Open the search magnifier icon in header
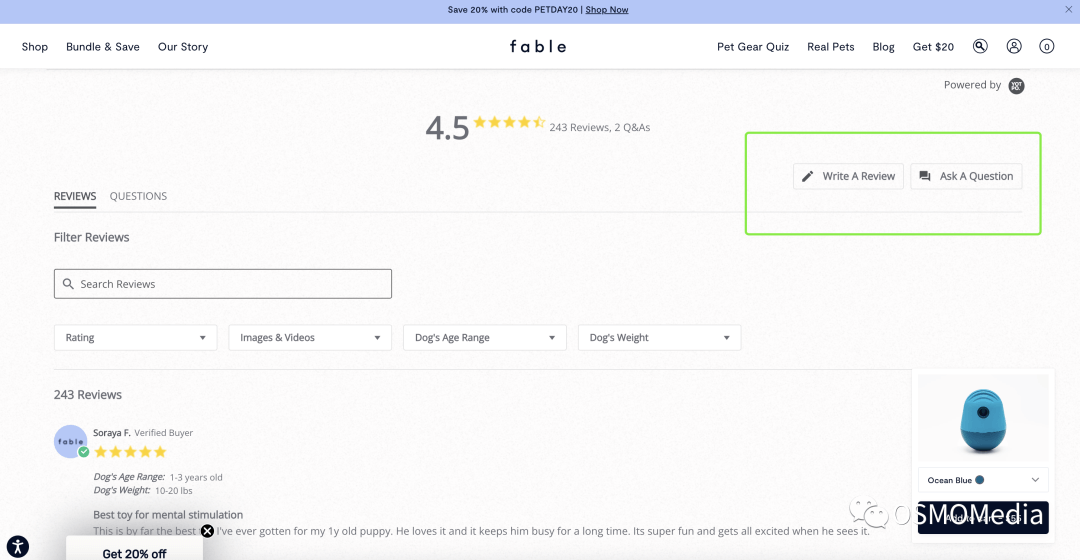This screenshot has width=1080, height=560. pyautogui.click(x=979, y=46)
